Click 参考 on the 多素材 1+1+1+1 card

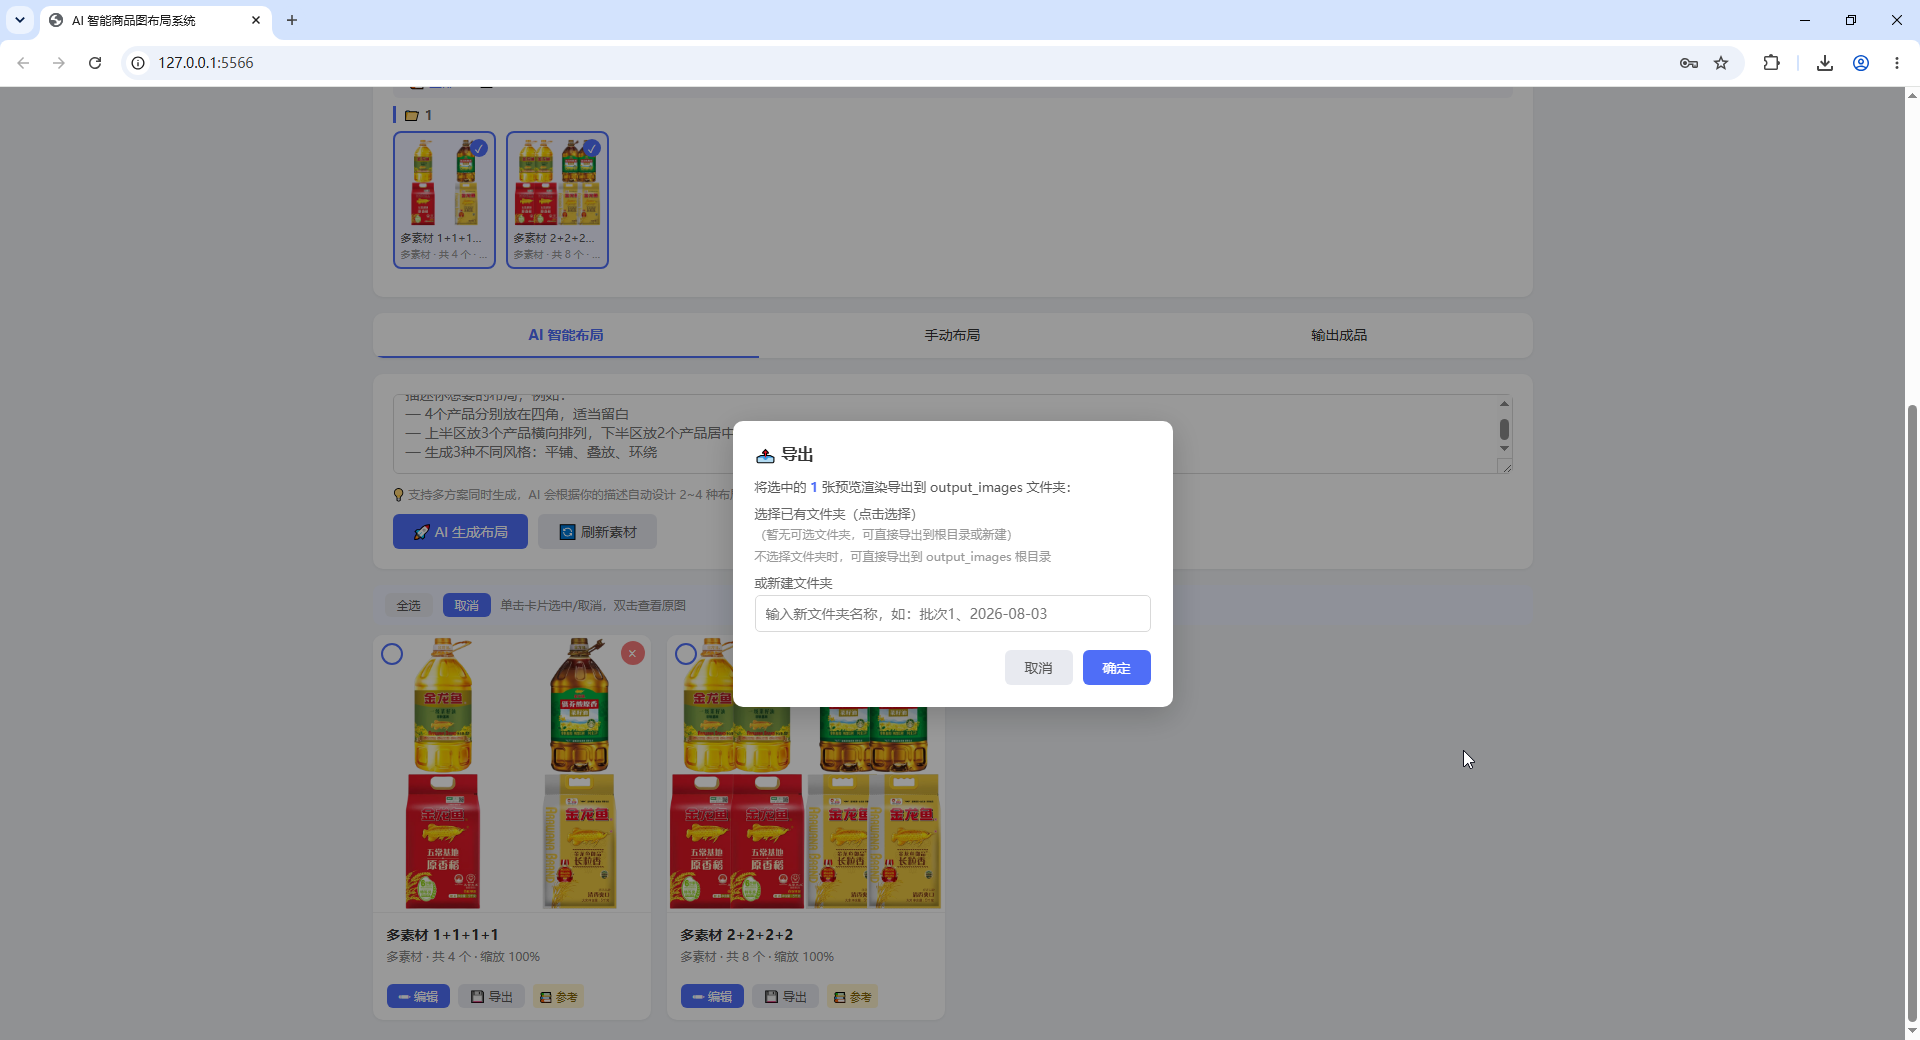558,996
